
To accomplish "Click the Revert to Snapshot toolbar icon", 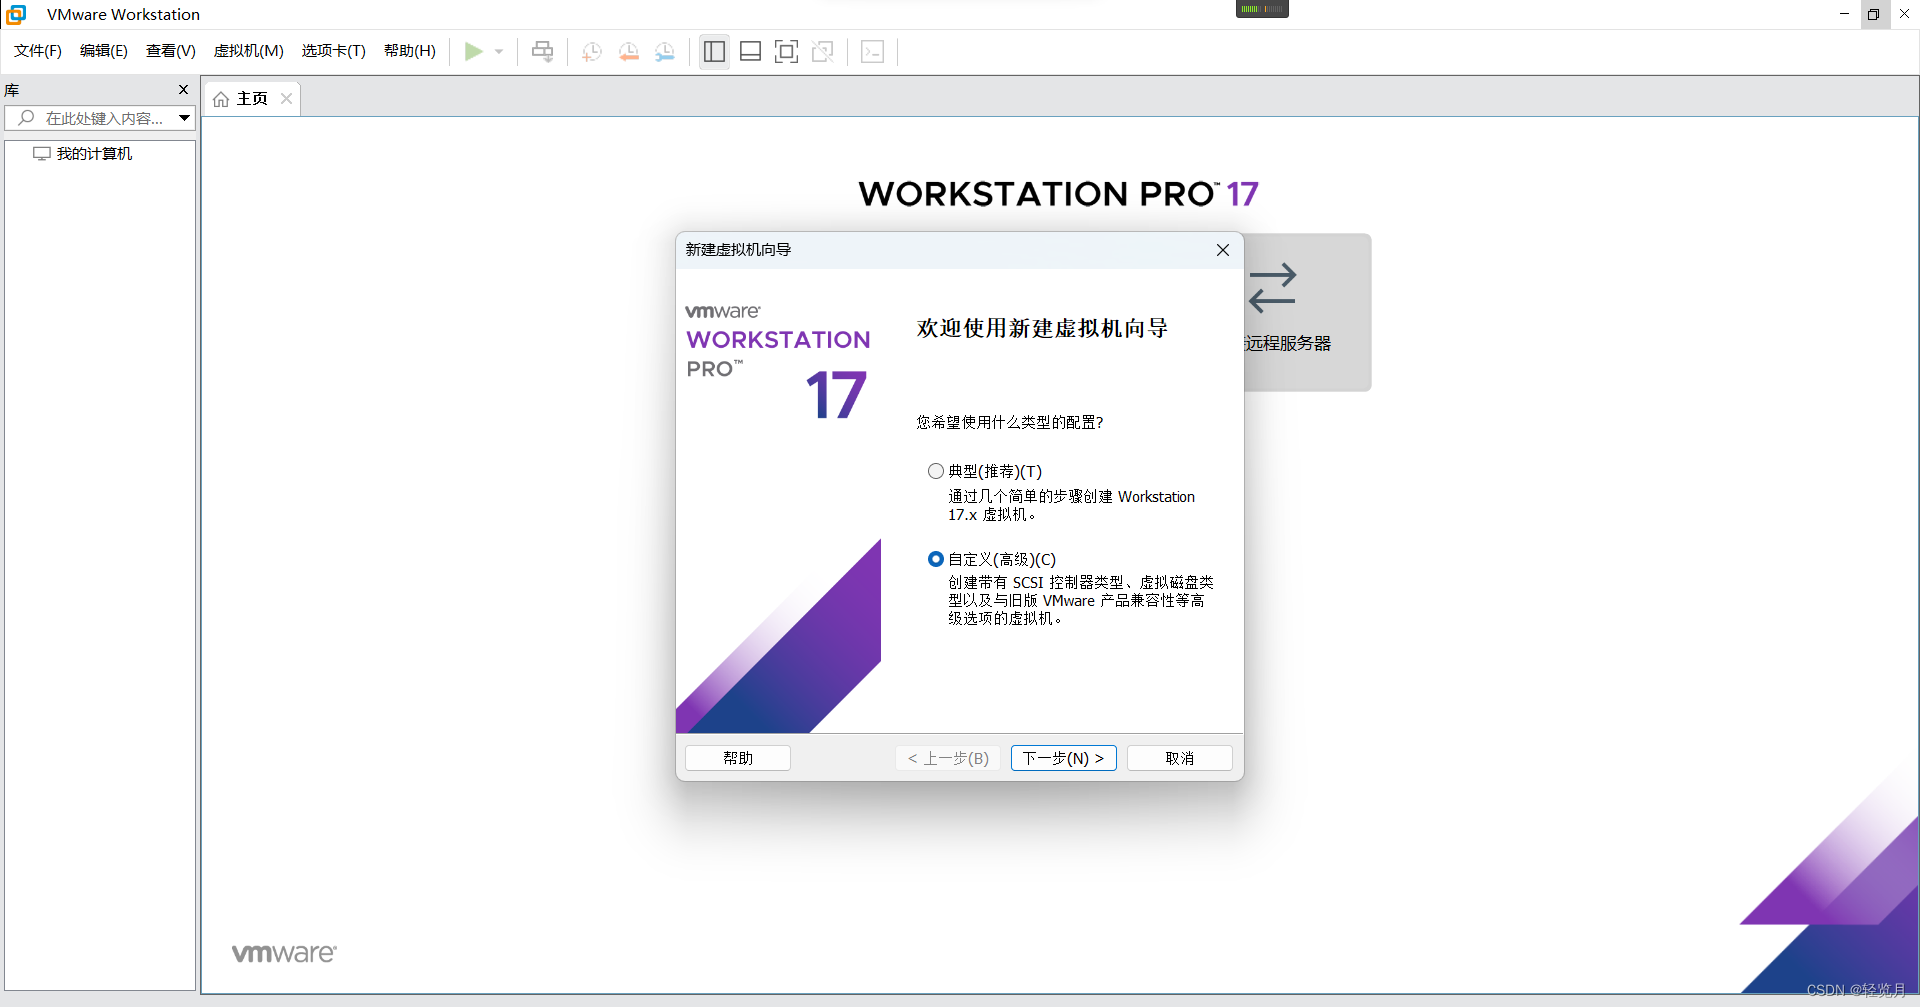I will [628, 52].
